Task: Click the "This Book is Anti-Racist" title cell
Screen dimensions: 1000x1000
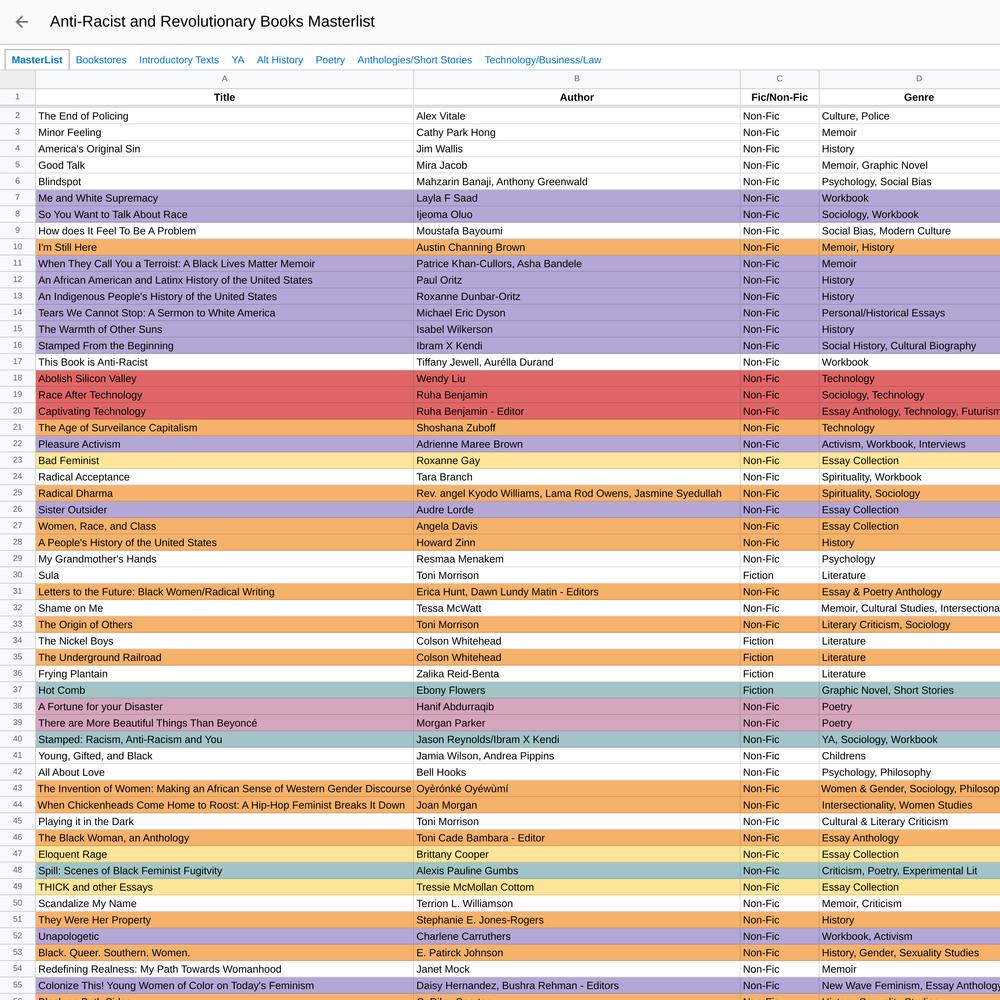Action: (x=224, y=362)
